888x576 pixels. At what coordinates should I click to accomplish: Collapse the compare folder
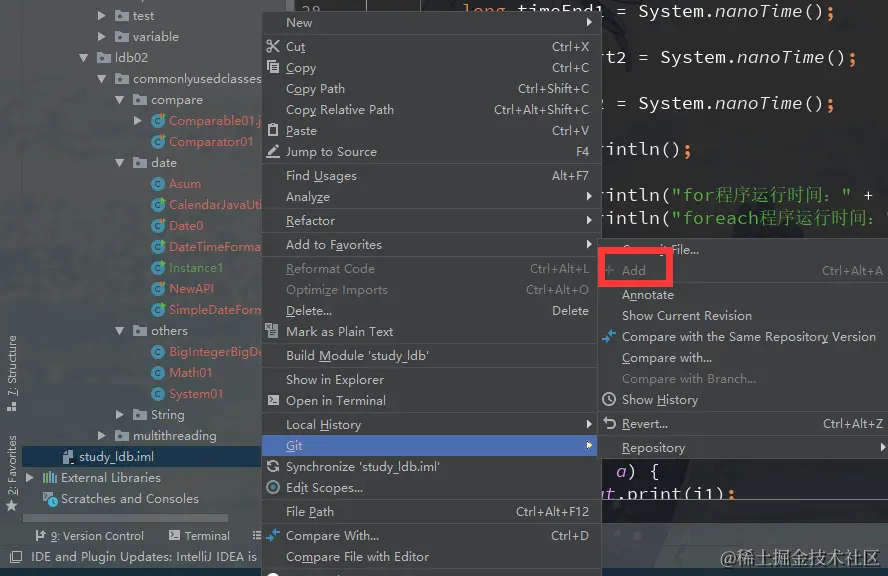[119, 100]
